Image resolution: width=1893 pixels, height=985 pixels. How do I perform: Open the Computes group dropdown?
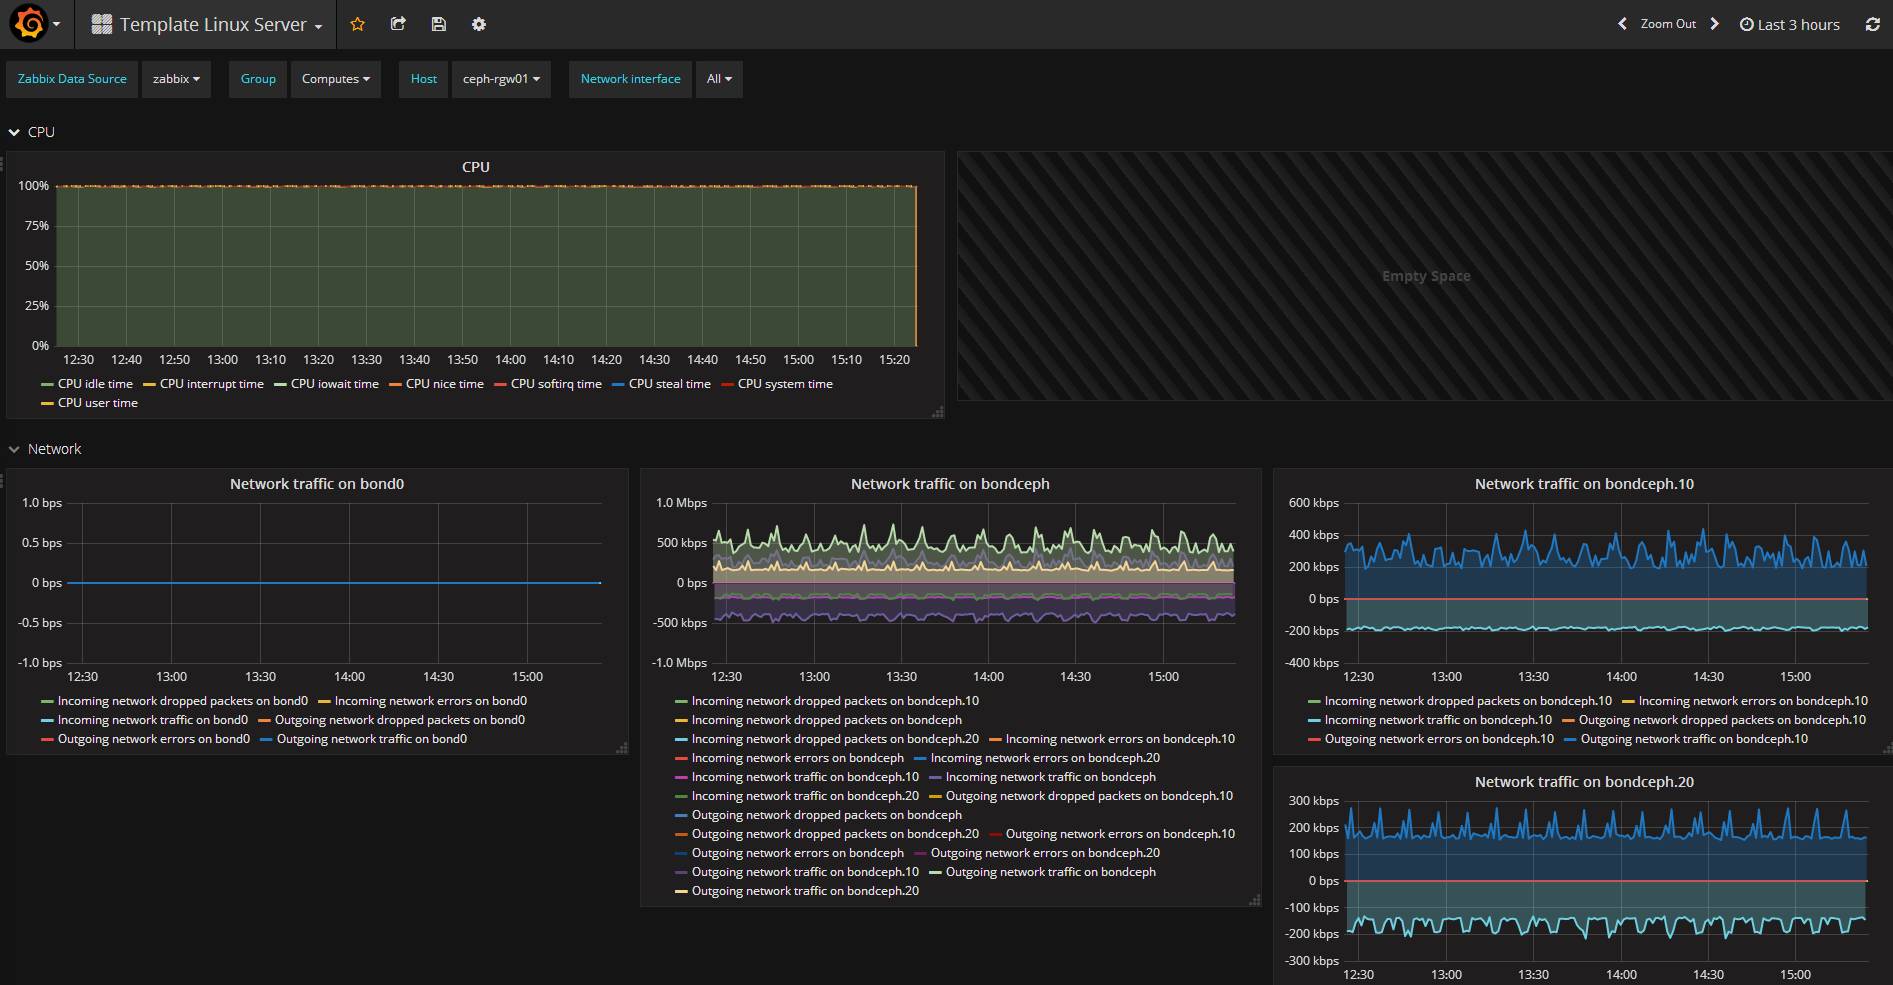pyautogui.click(x=336, y=79)
